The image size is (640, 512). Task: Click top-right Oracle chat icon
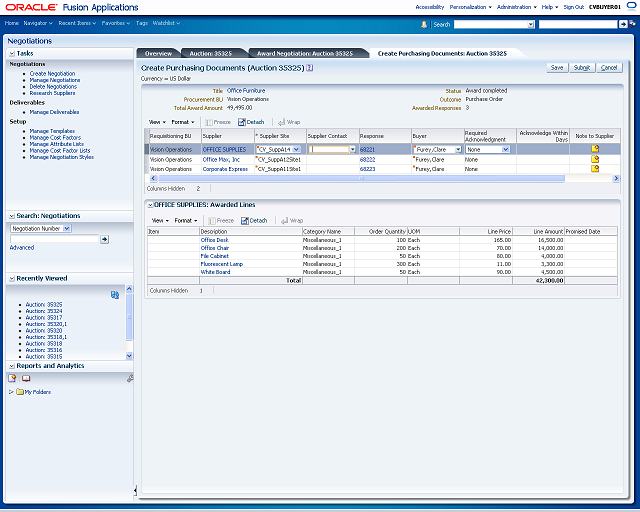tap(631, 6)
